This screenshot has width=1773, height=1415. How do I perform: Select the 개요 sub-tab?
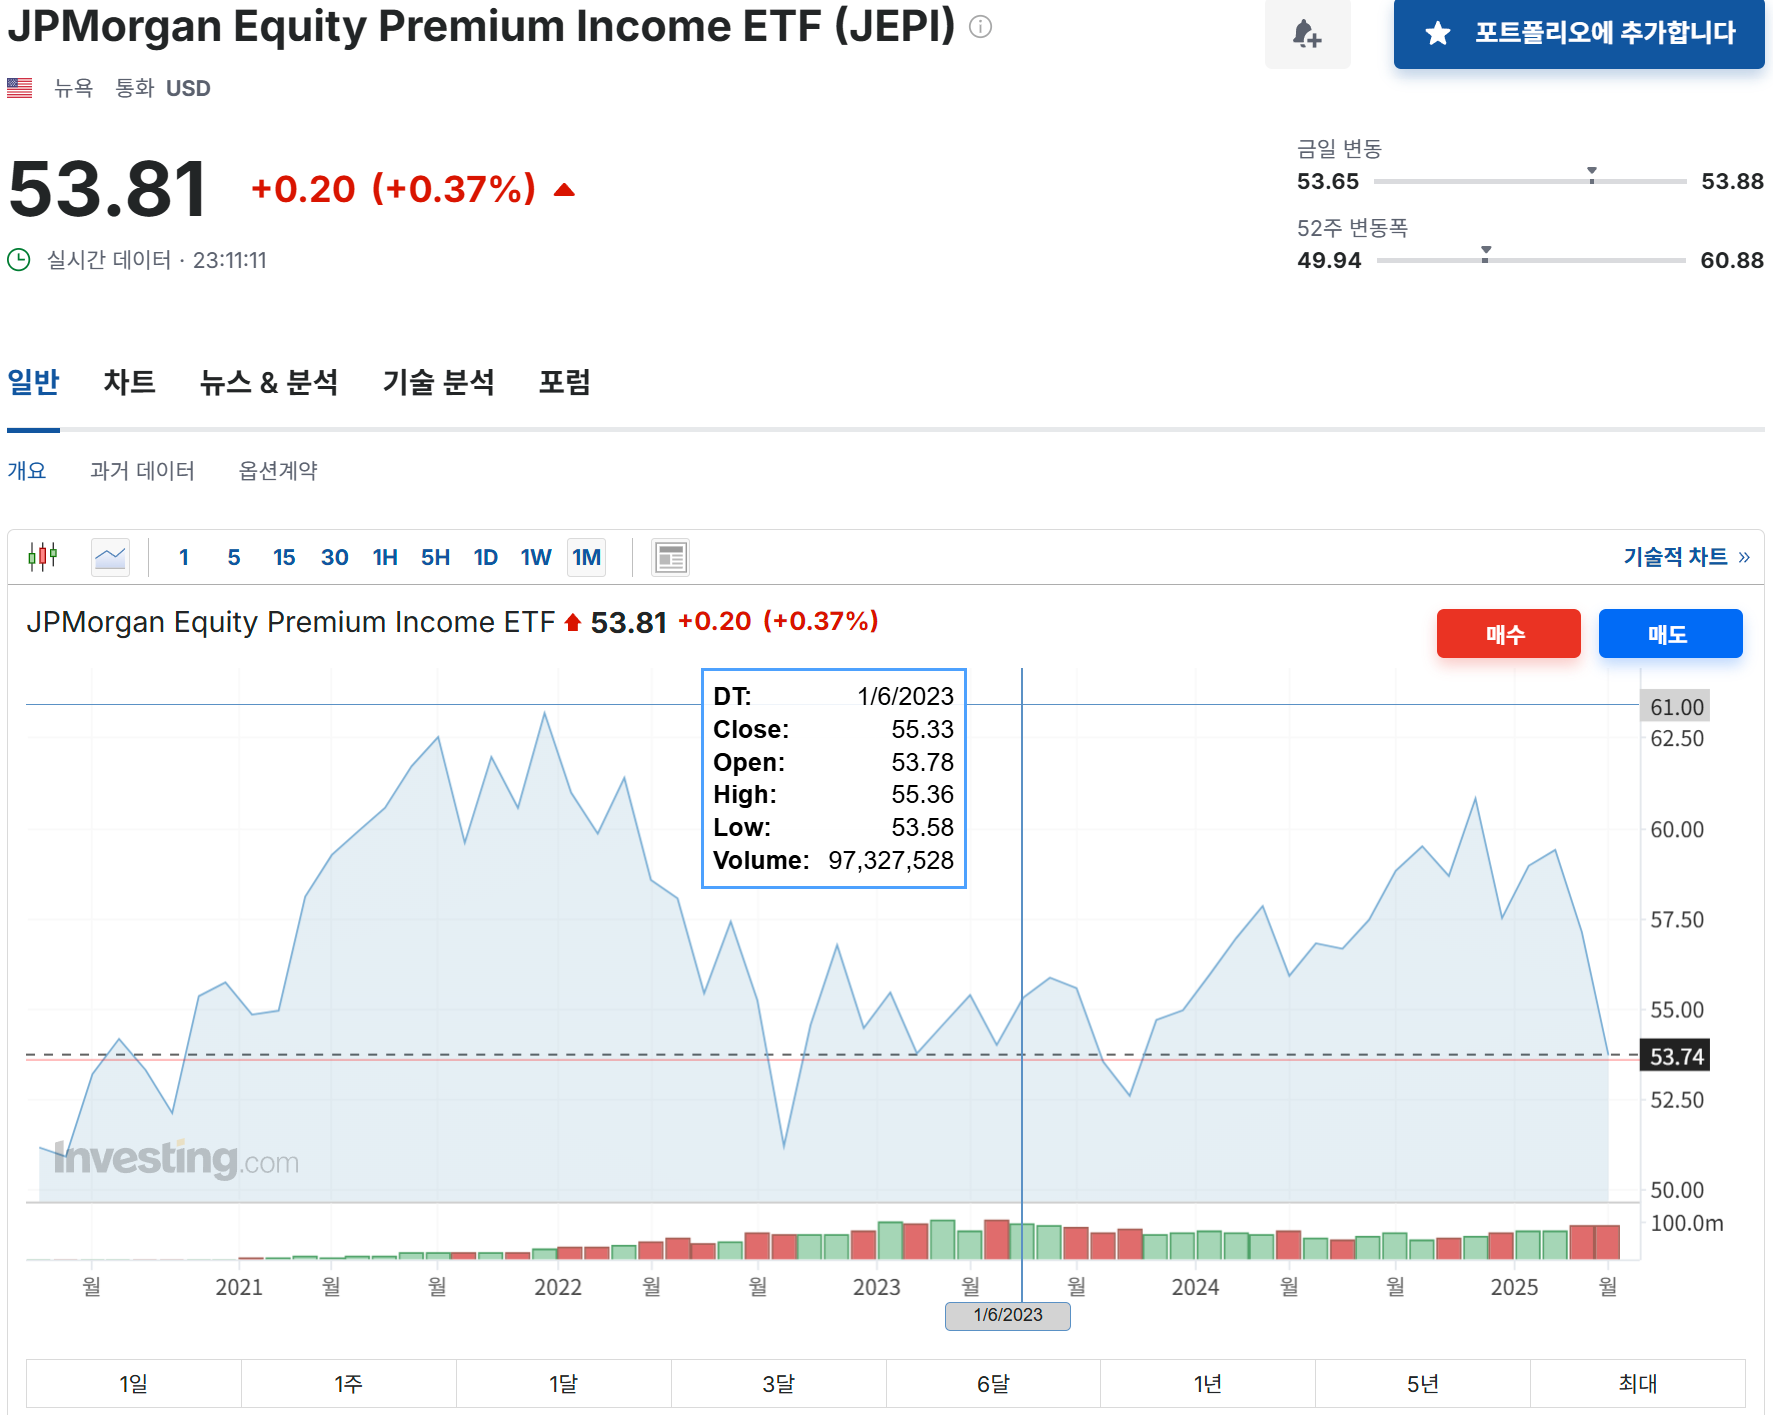(x=27, y=470)
